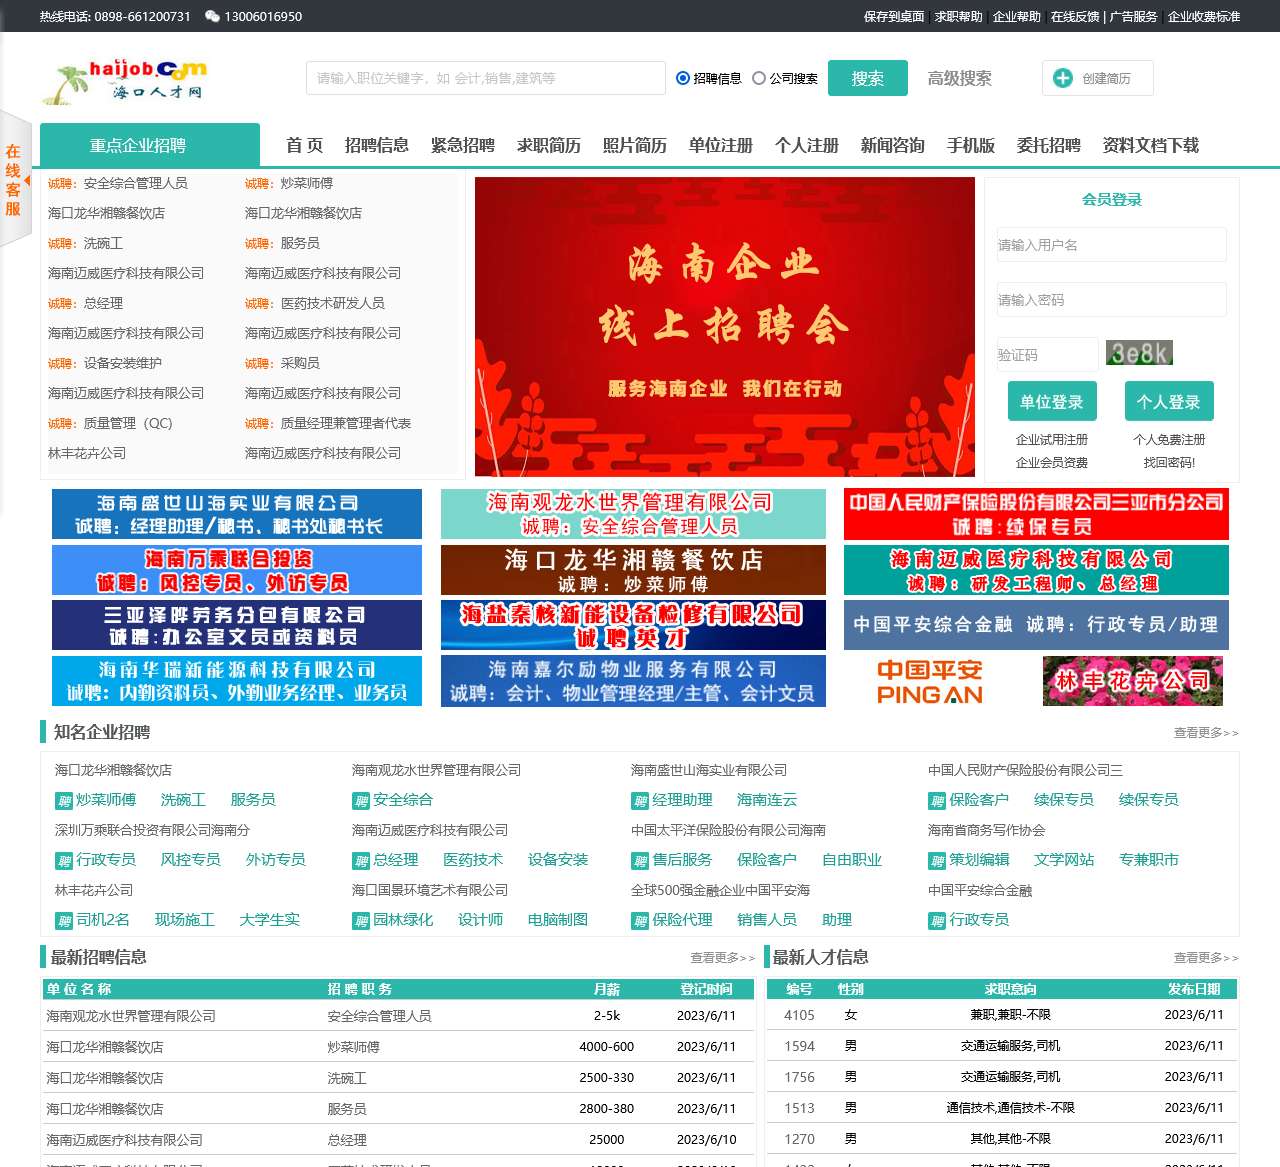
Task: Focus the job keyword search field
Action: 486,78
